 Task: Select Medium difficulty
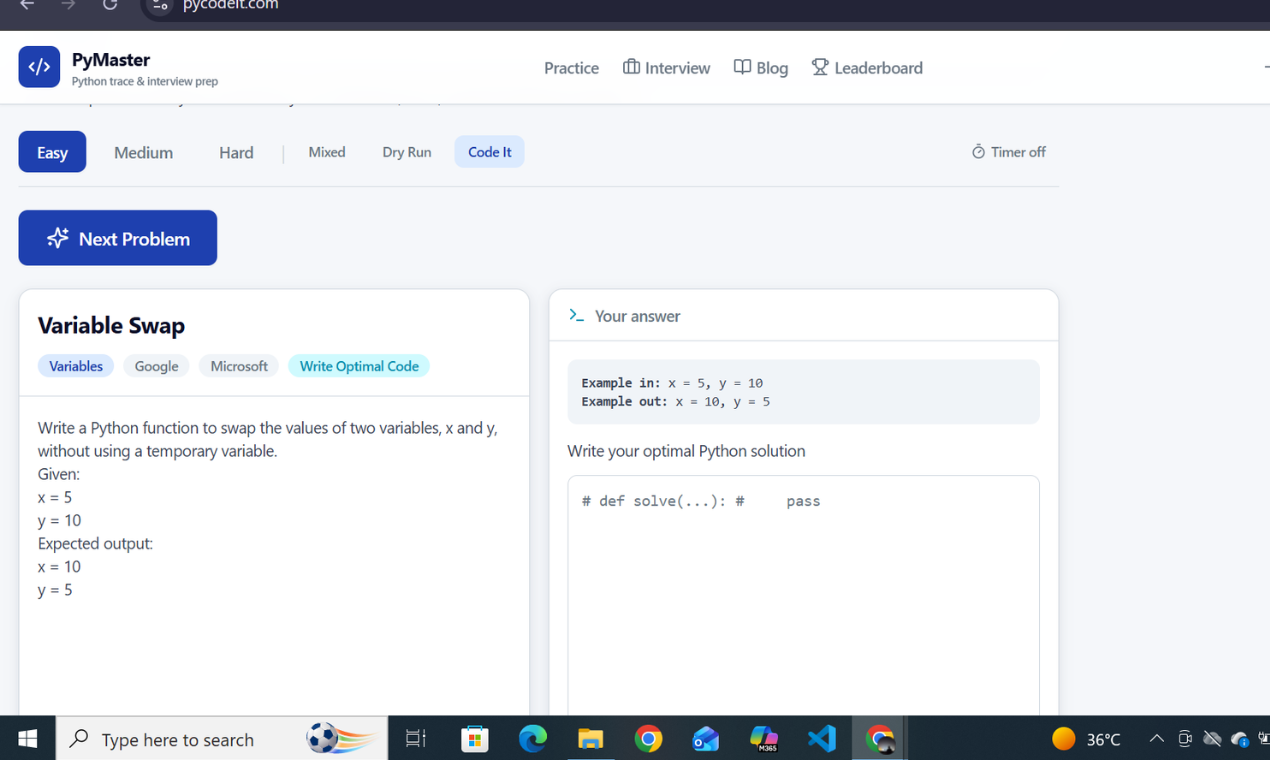pos(143,152)
